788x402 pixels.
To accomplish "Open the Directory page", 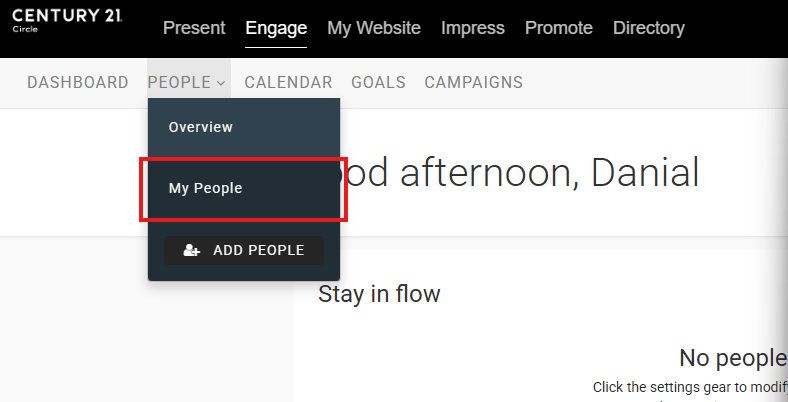I will coord(649,28).
